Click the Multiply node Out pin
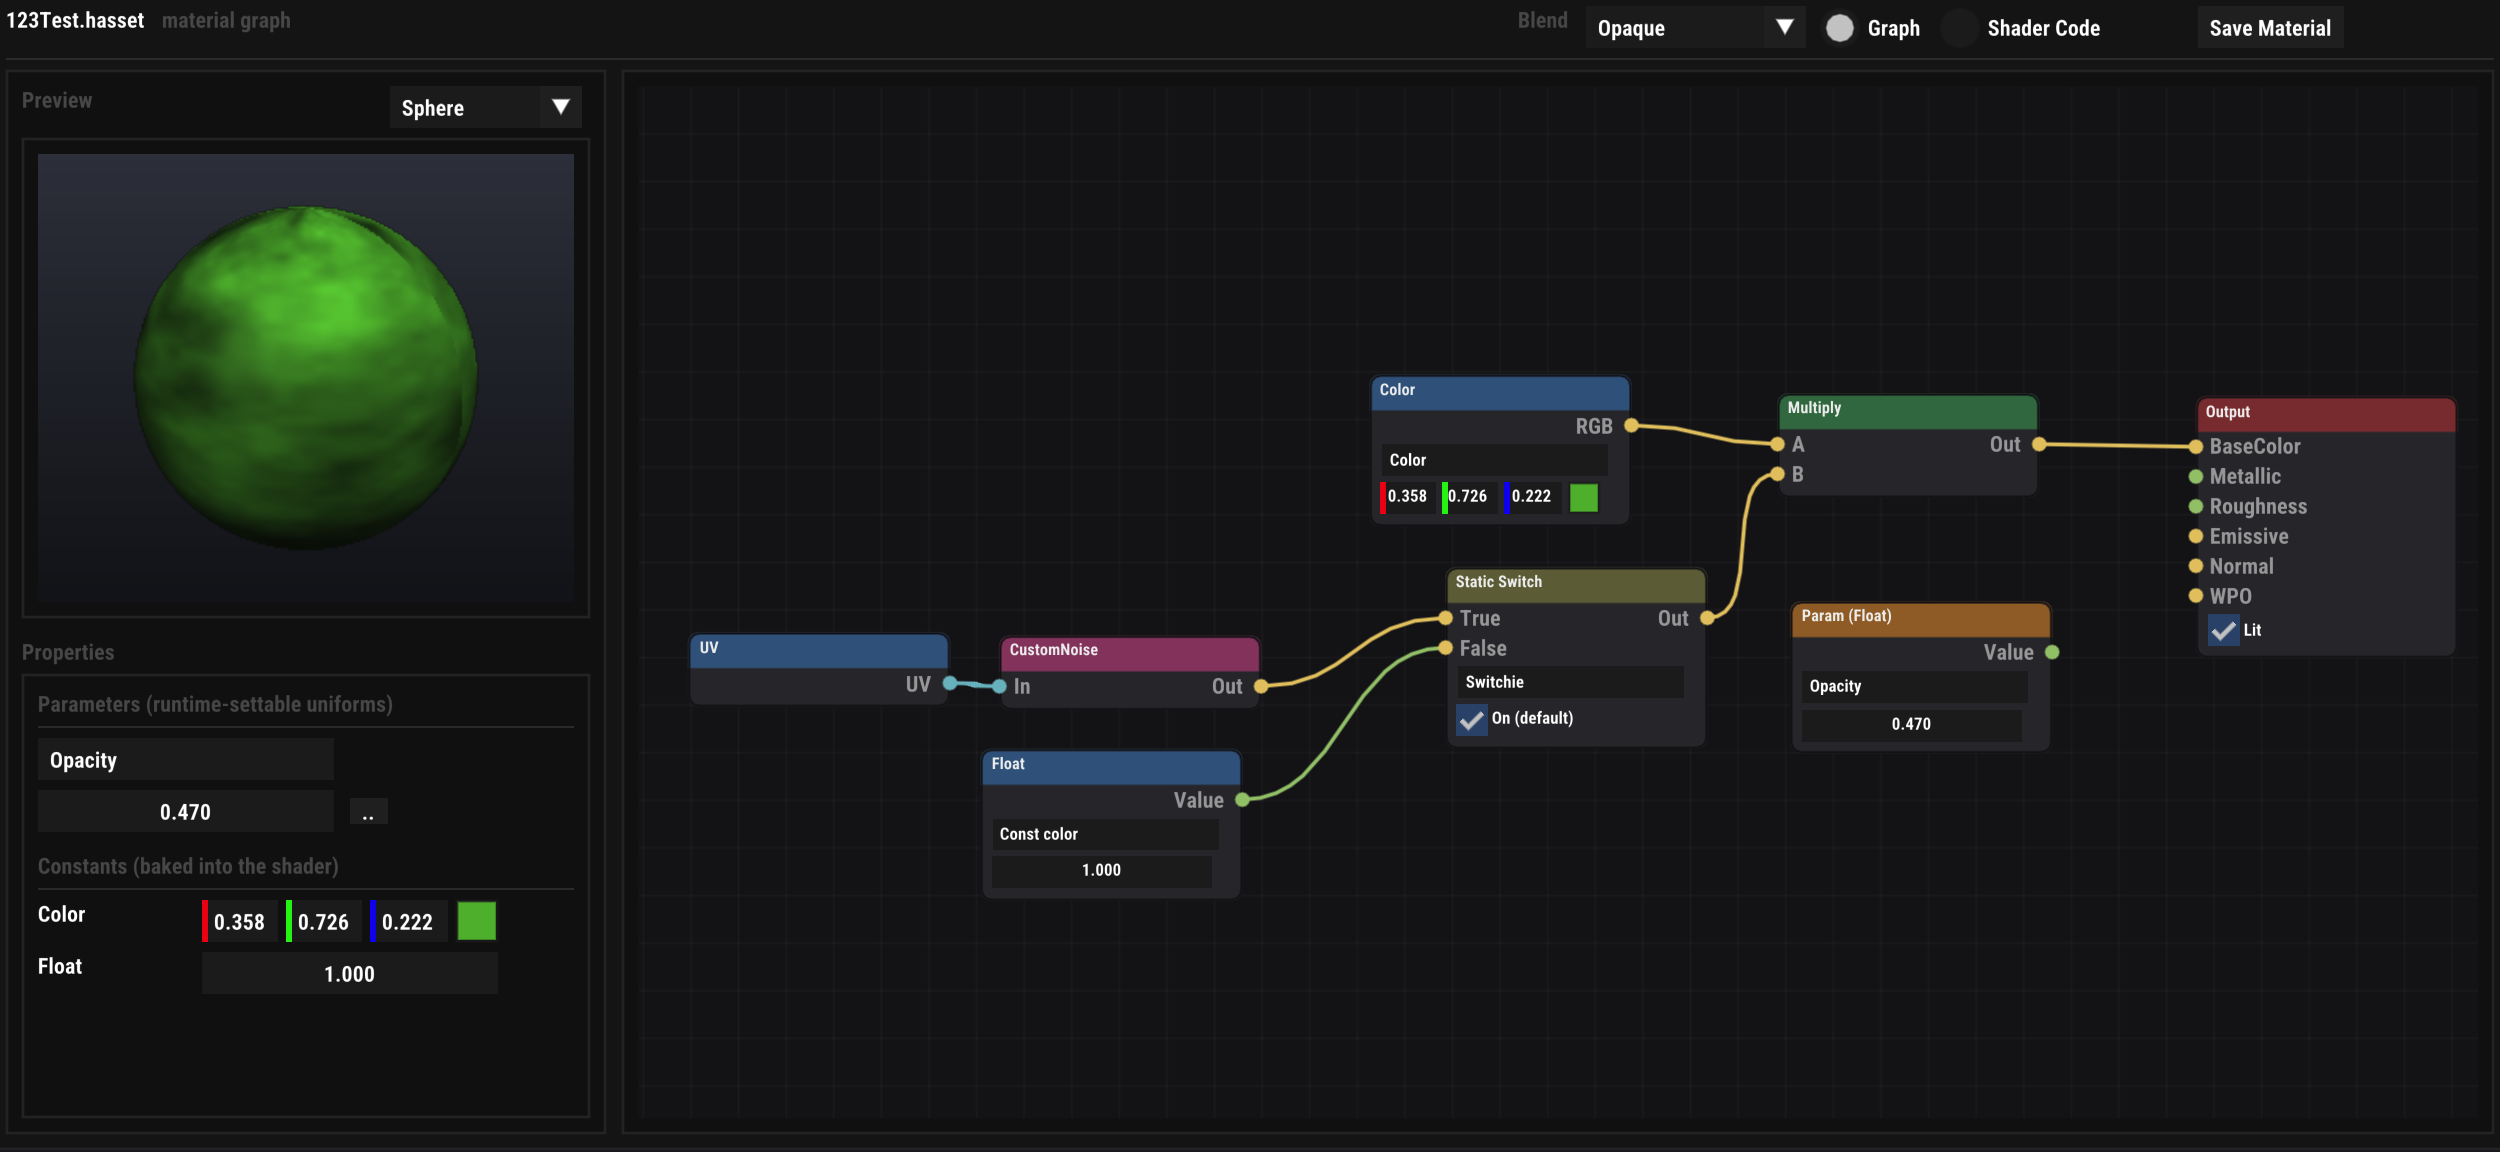This screenshot has height=1152, width=2500. [x=2039, y=444]
